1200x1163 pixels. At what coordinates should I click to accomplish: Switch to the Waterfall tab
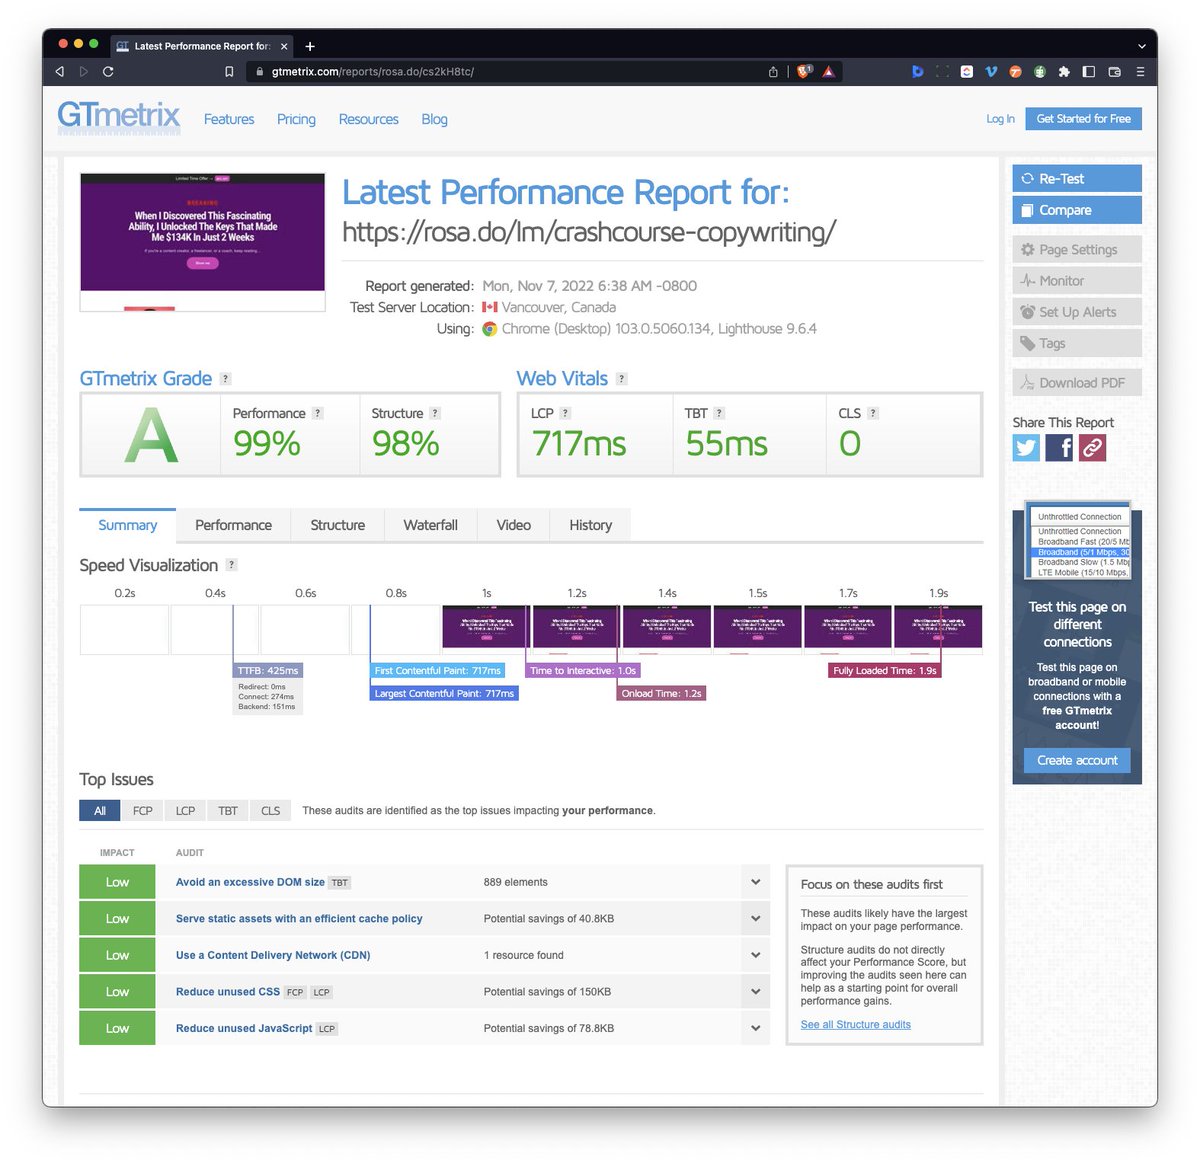tap(430, 525)
